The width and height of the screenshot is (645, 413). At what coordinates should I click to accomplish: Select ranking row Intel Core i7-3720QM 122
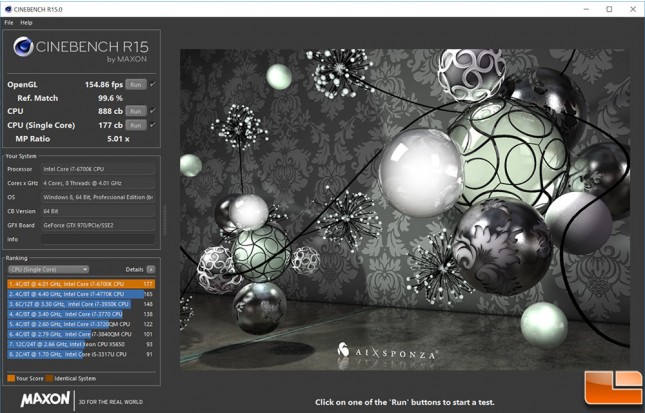point(81,324)
